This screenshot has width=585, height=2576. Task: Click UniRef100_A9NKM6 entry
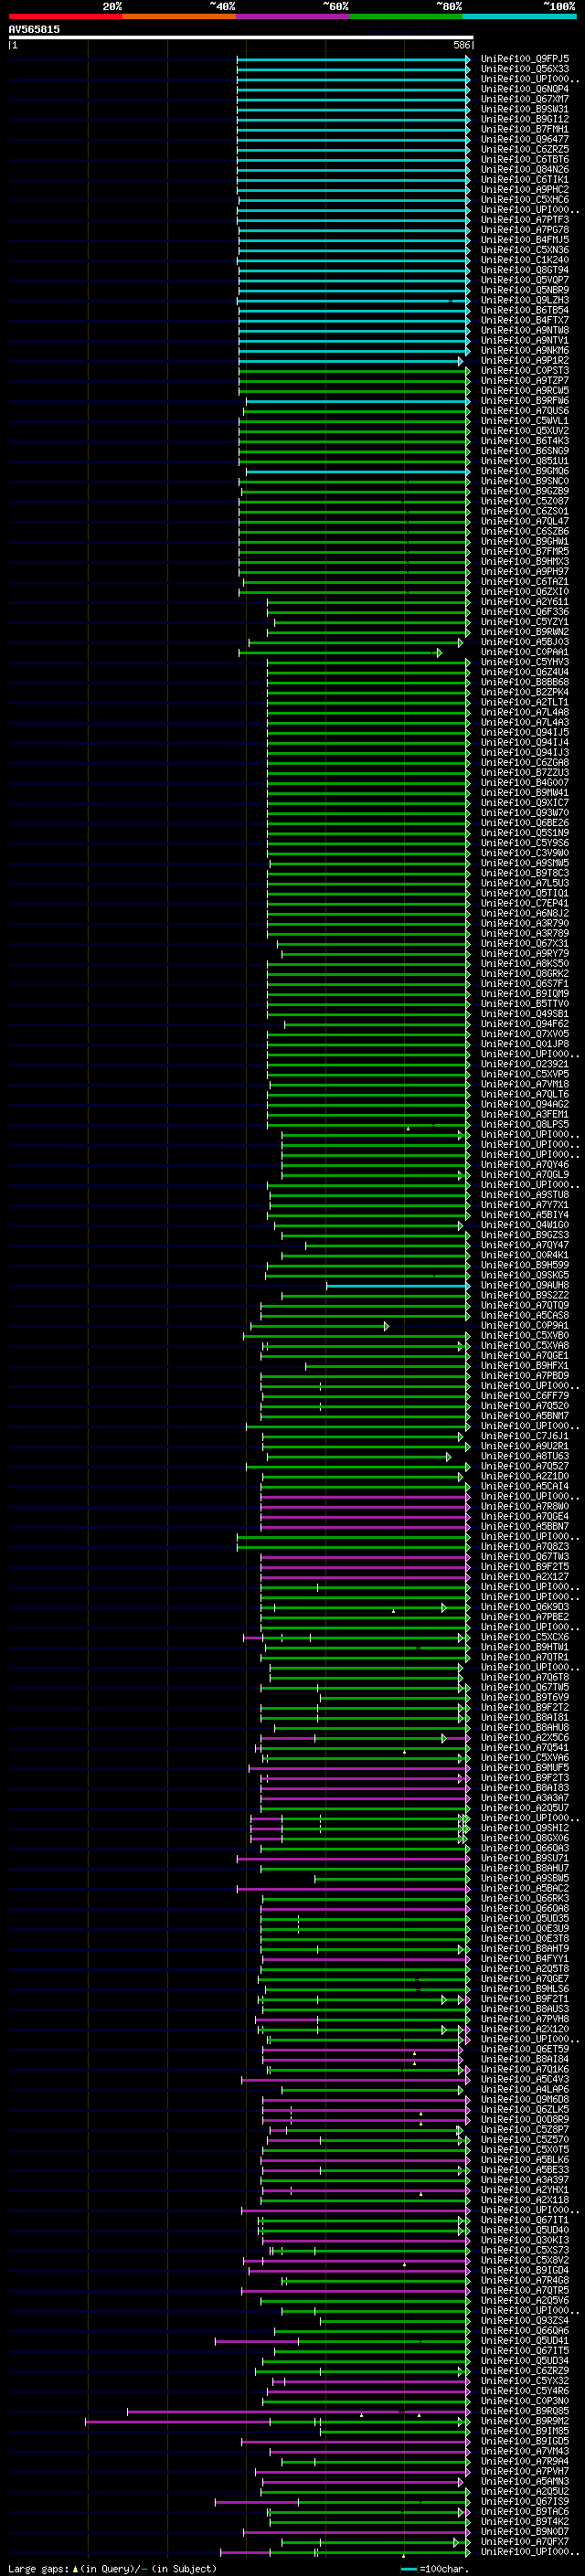click(525, 351)
